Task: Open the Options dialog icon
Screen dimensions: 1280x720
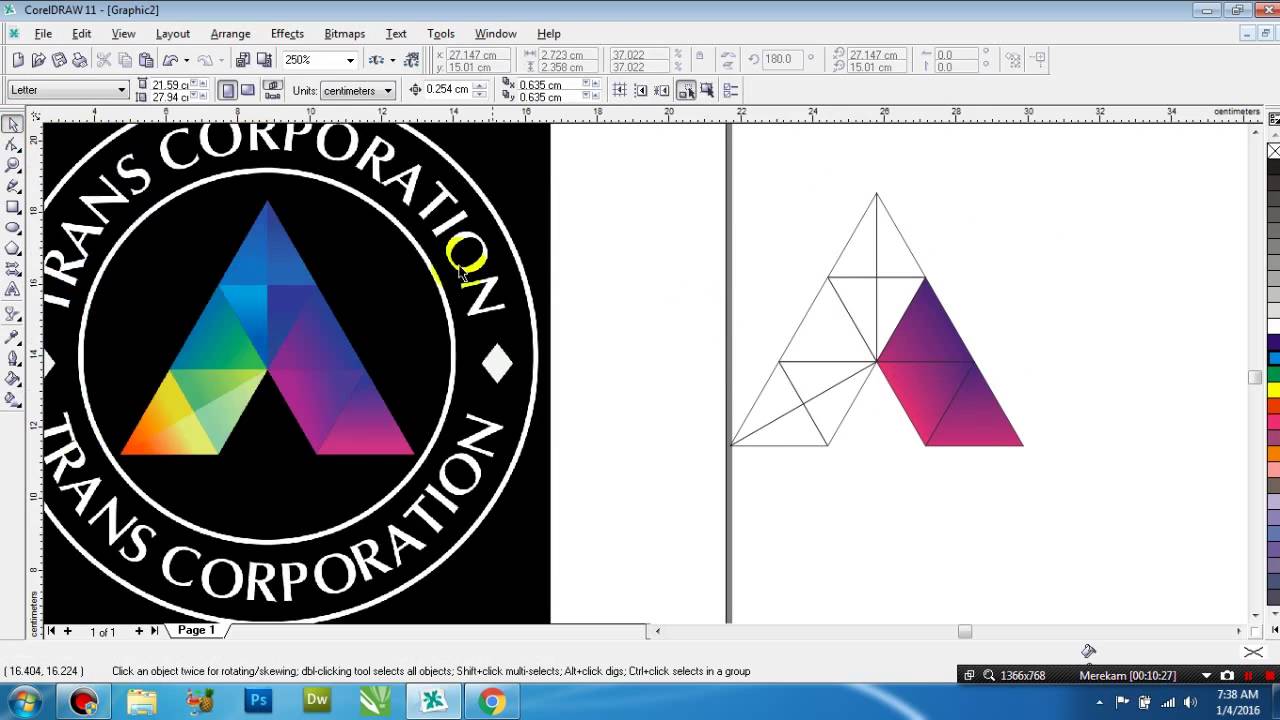Action: [x=731, y=90]
